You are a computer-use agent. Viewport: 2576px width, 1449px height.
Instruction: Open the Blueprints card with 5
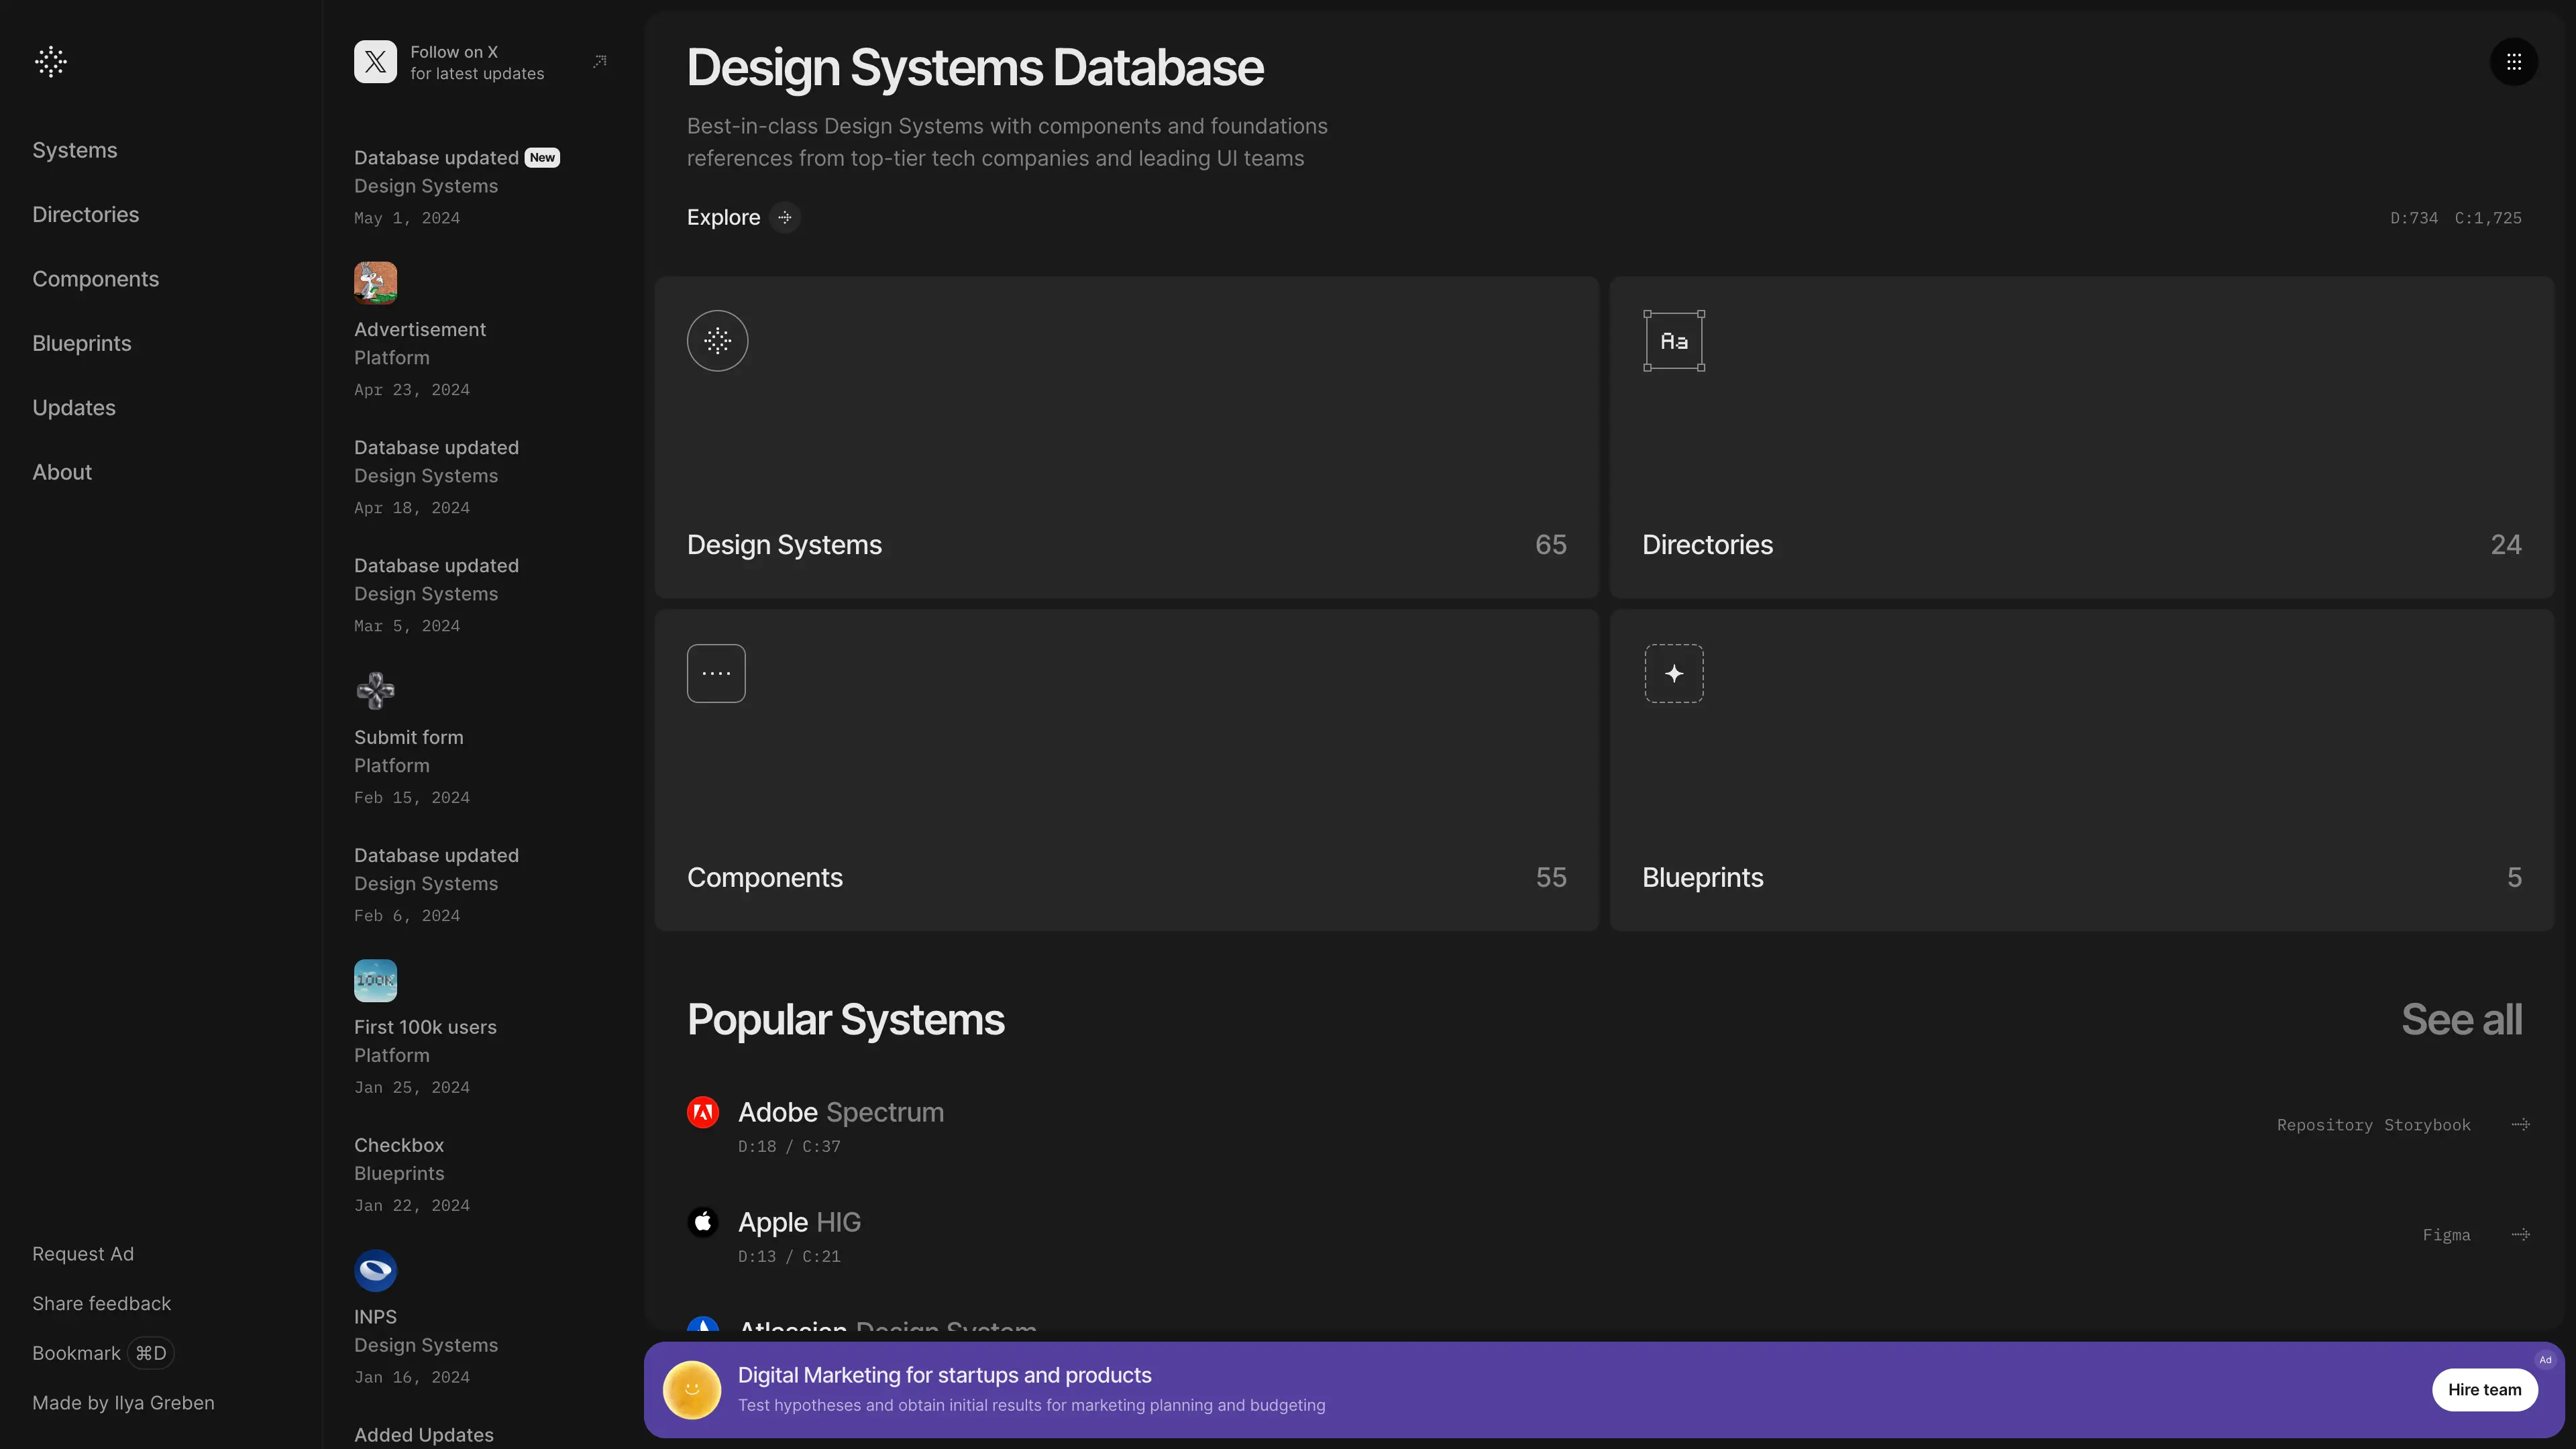(x=2082, y=771)
